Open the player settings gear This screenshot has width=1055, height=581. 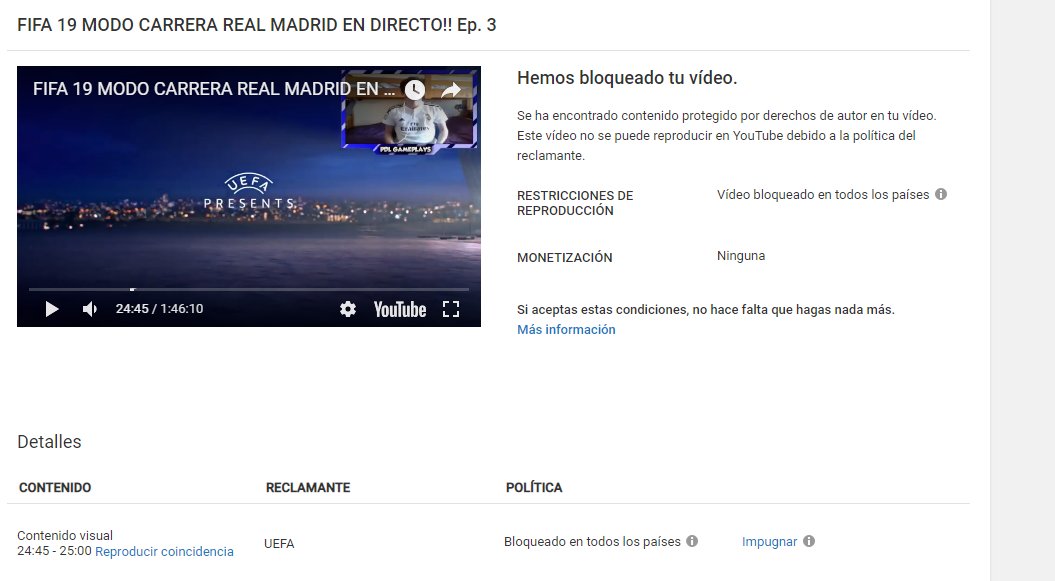(348, 309)
